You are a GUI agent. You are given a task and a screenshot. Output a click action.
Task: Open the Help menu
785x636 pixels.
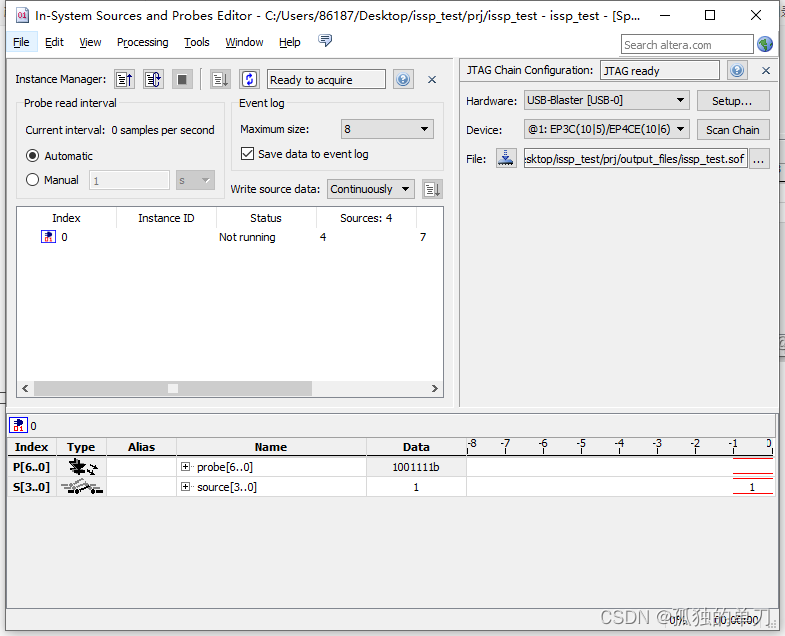(289, 42)
